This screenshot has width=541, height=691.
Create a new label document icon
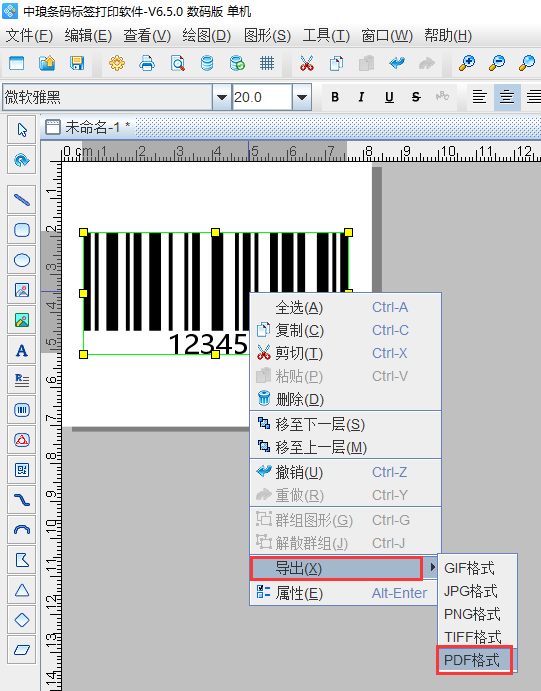(x=17, y=63)
